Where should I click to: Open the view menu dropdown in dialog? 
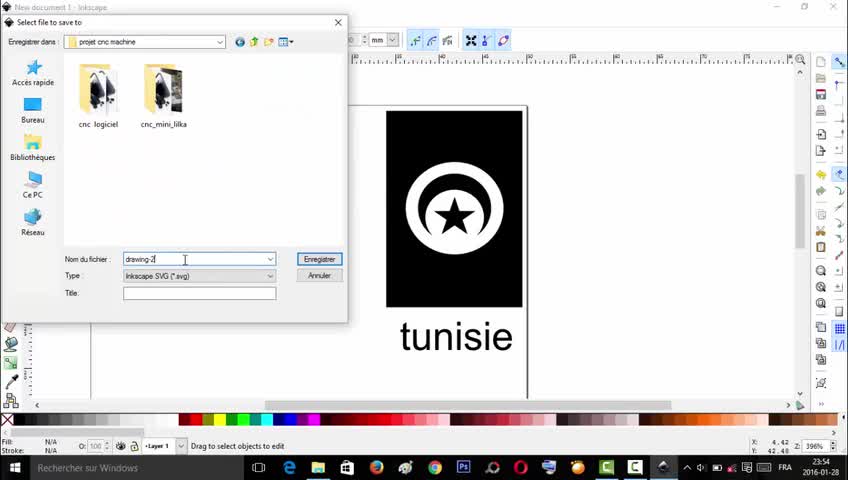click(286, 42)
